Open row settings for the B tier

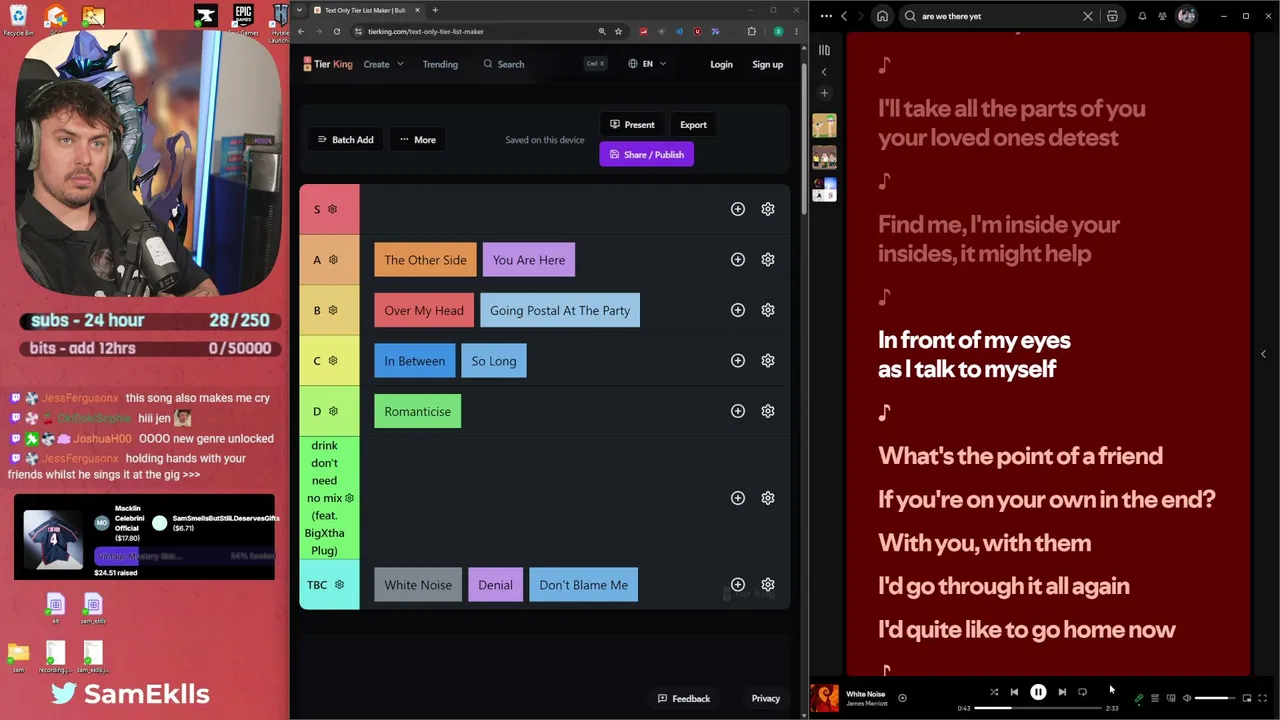768,310
